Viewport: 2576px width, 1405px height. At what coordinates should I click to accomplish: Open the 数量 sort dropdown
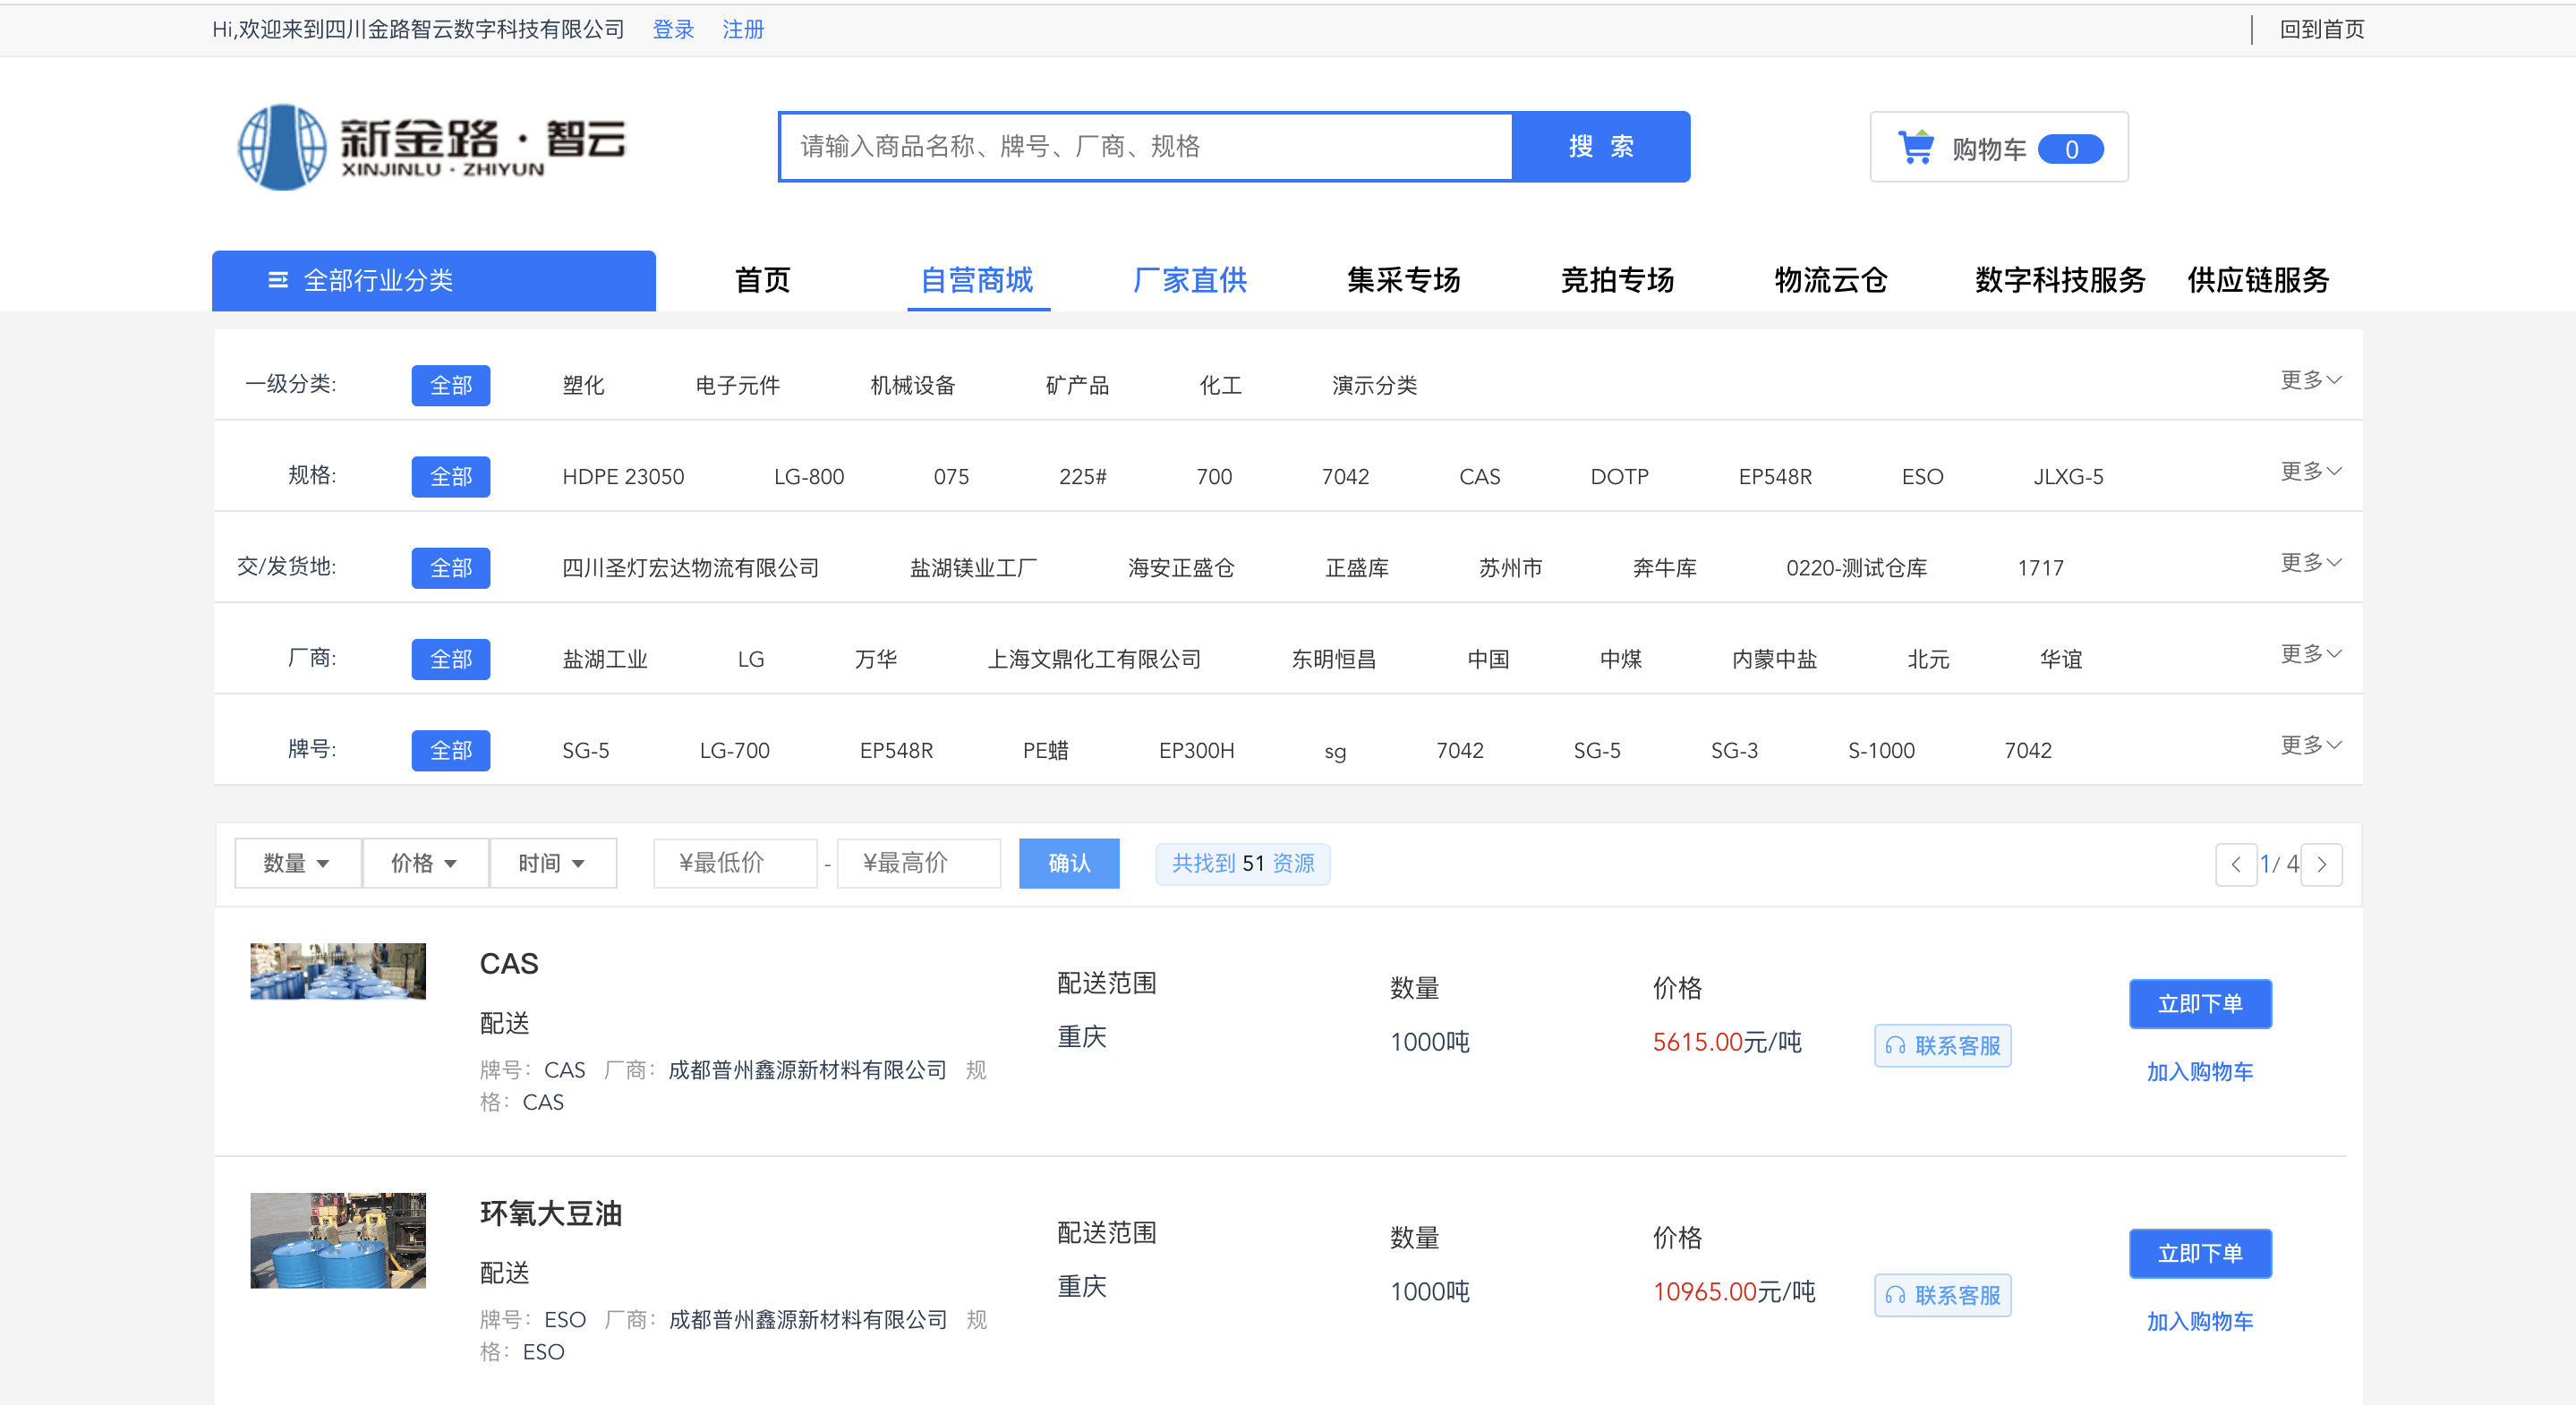coord(297,863)
